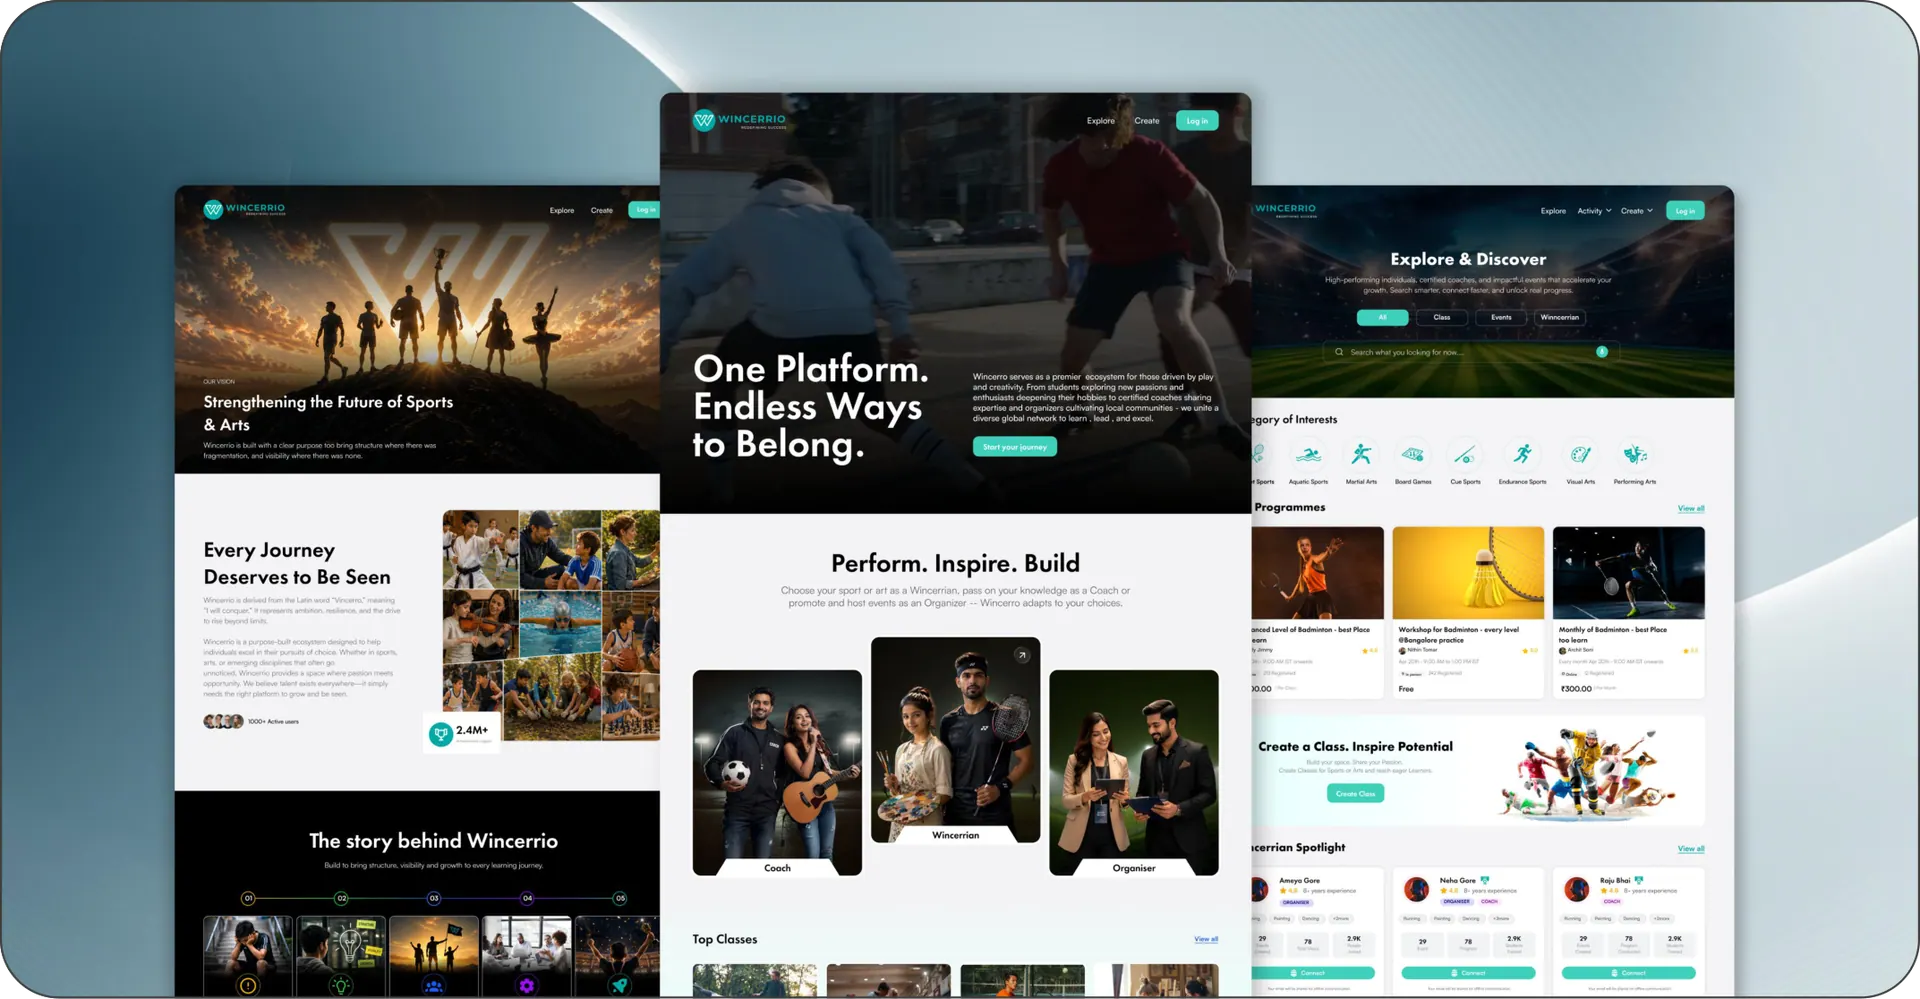Screen dimensions: 1920x999
Task: Click the arrow icon on Wincerrian card
Action: pyautogui.click(x=1022, y=655)
